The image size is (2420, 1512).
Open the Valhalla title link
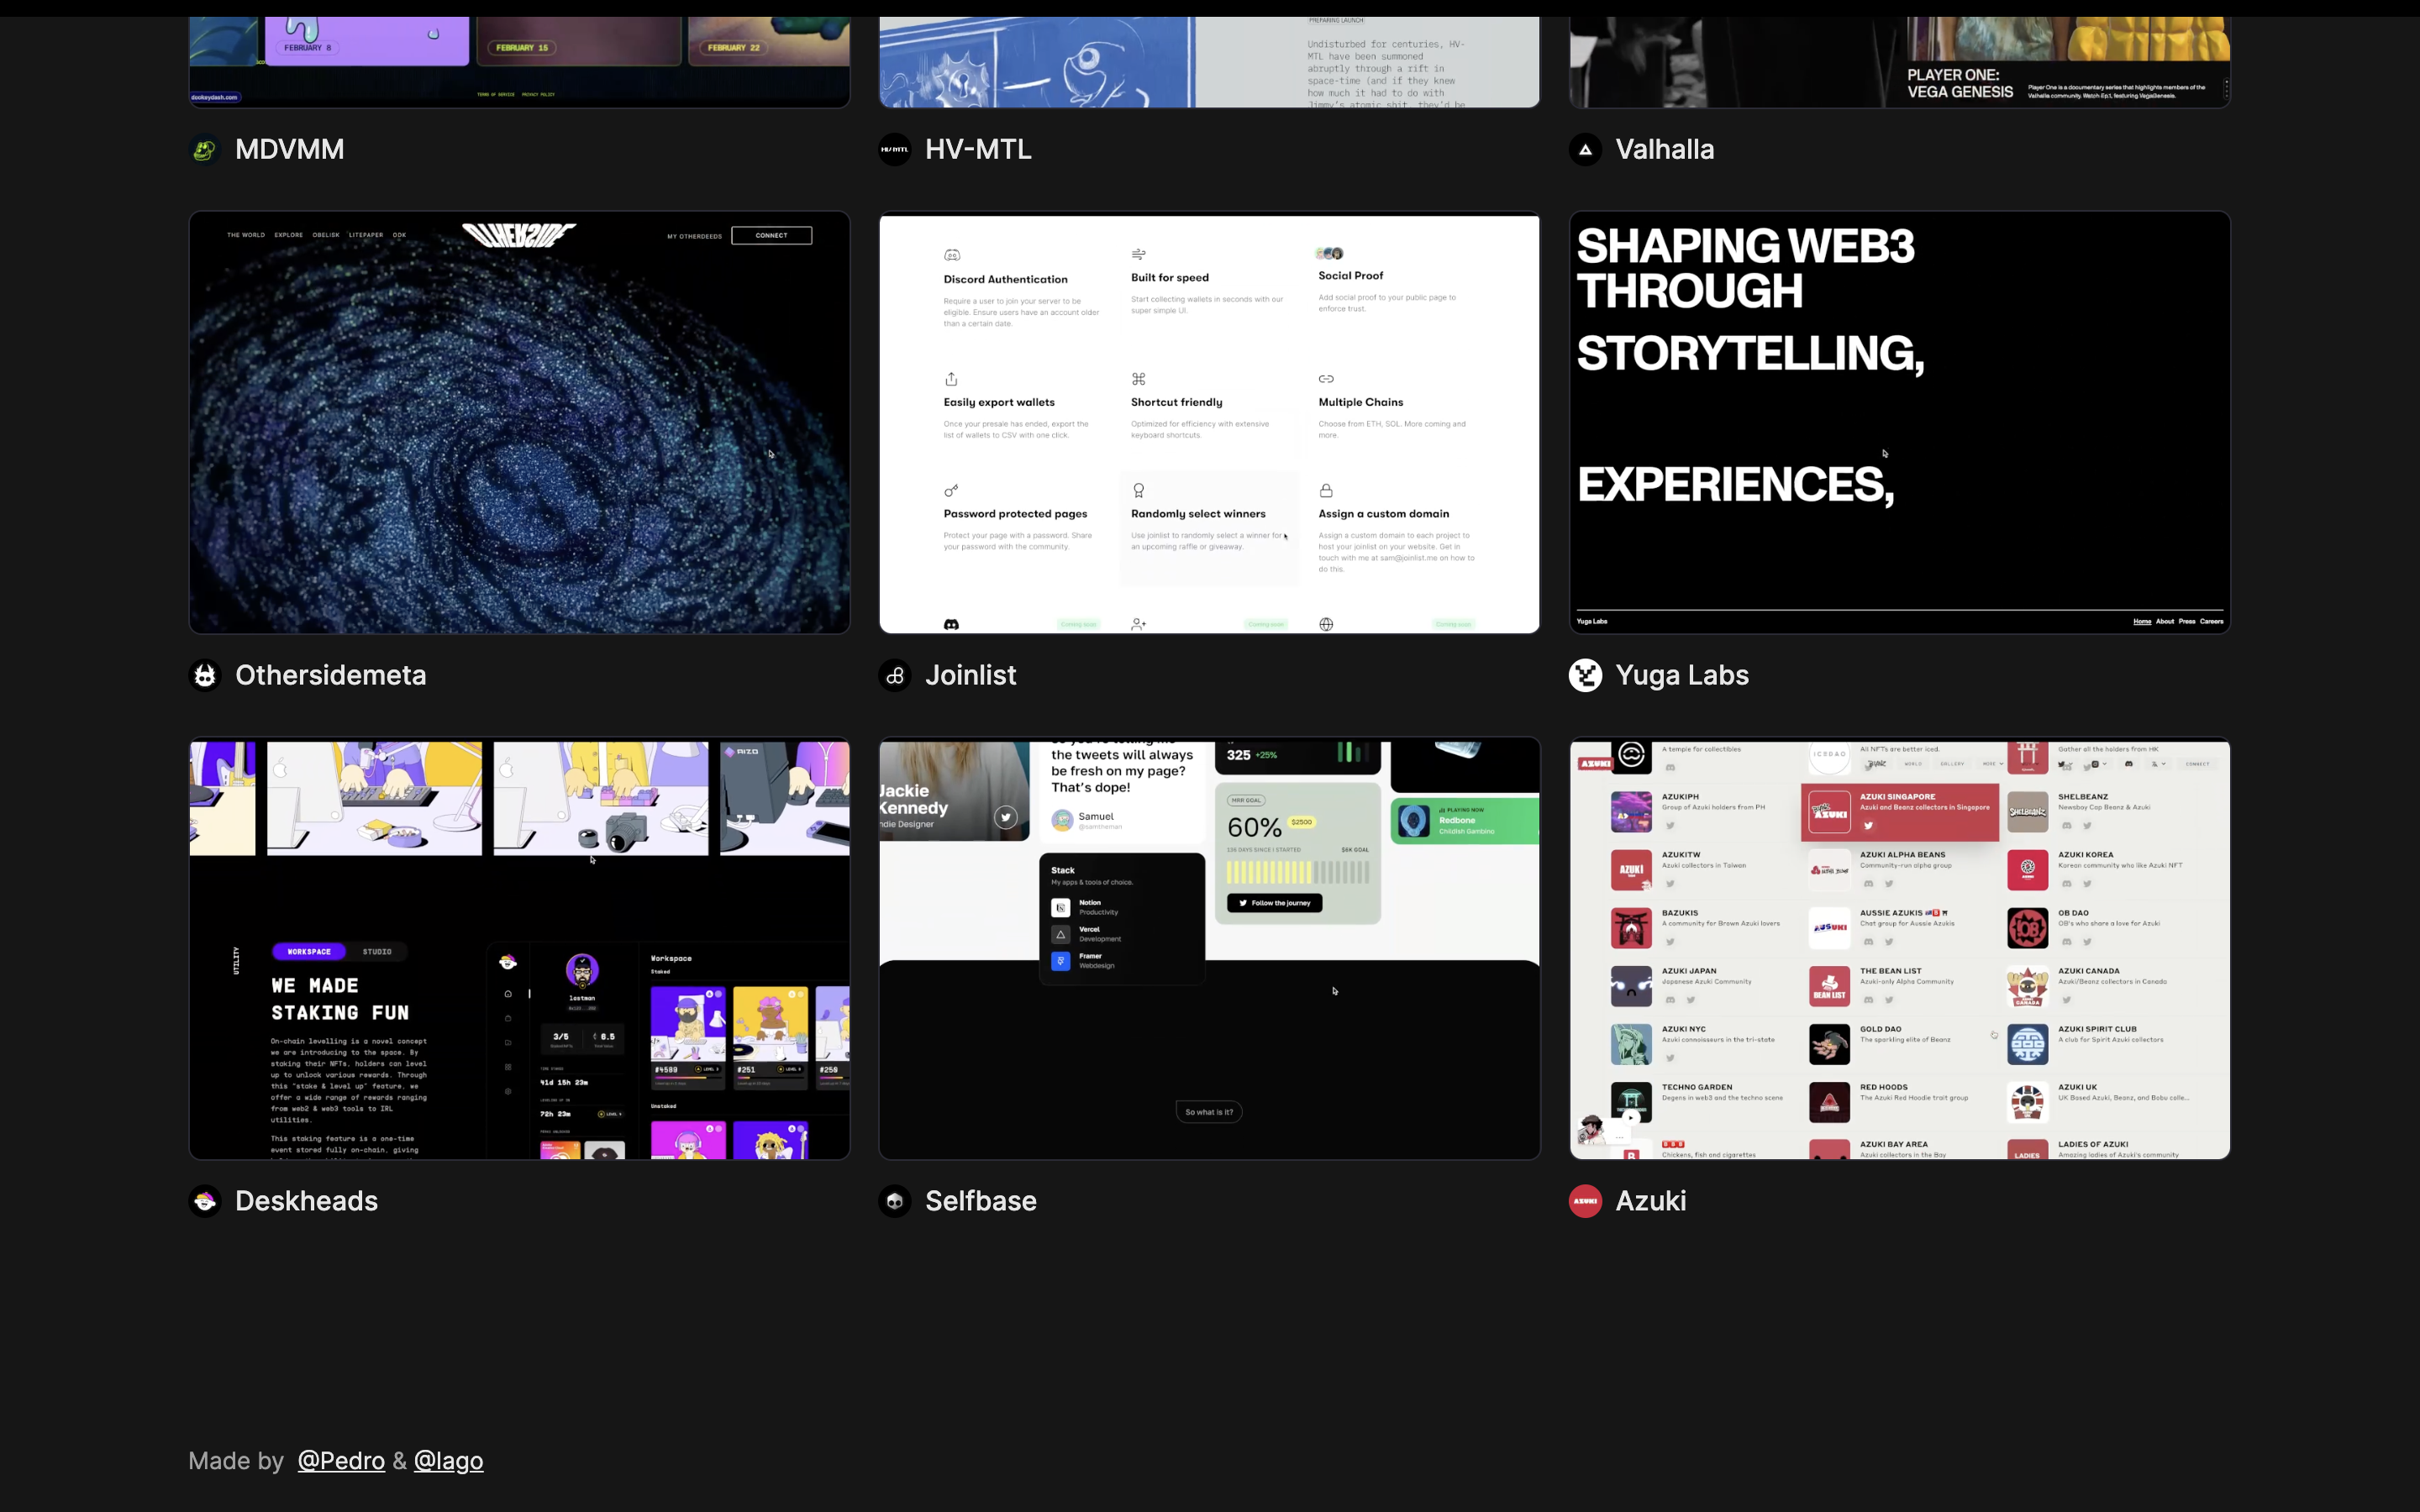point(1664,149)
